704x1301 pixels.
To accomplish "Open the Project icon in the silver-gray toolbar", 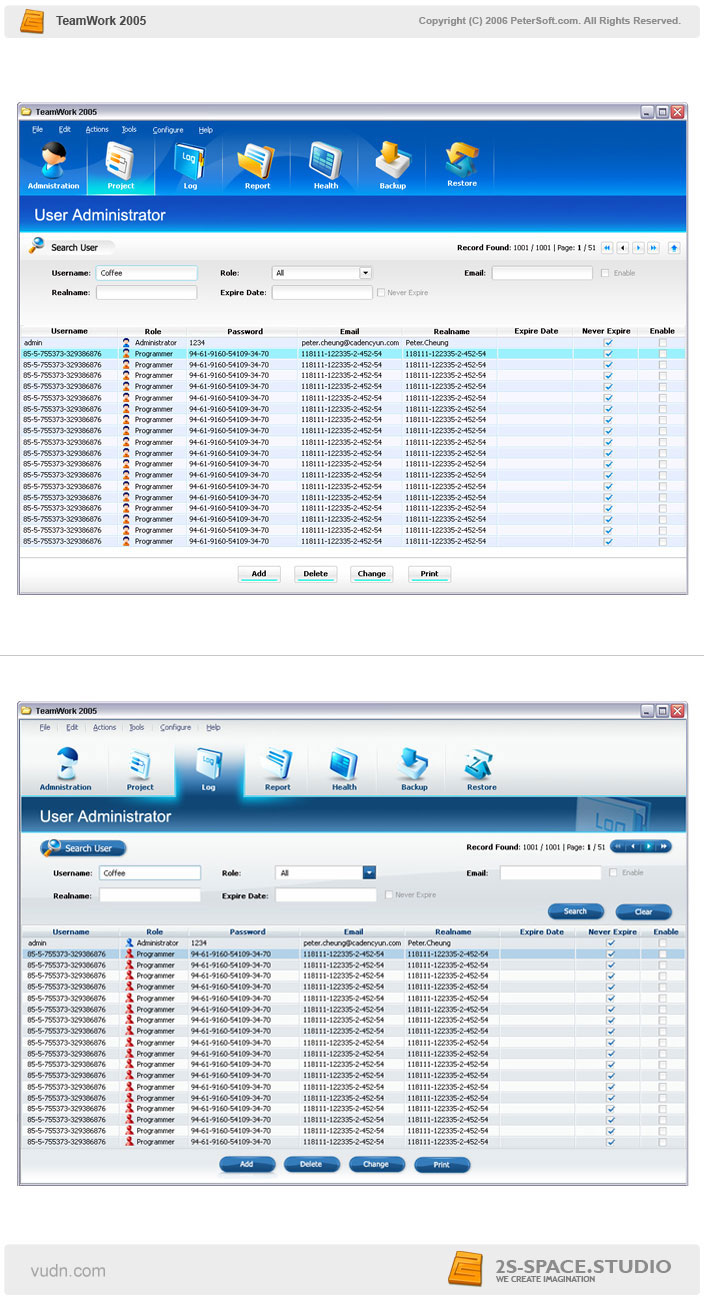I will [x=140, y=769].
